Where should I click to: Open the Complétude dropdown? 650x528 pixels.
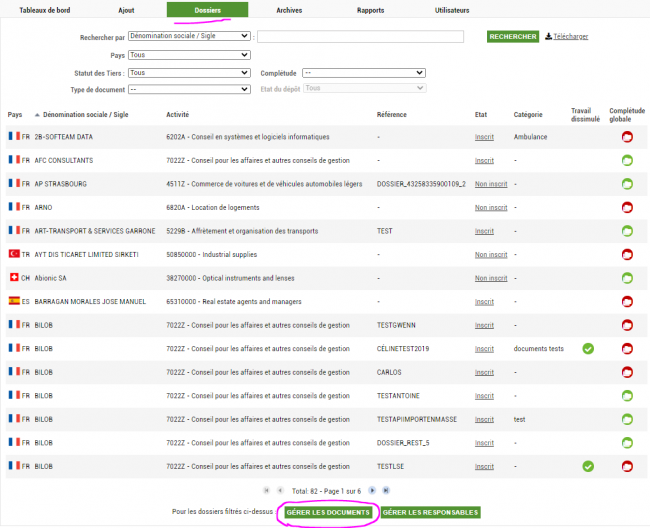point(364,73)
